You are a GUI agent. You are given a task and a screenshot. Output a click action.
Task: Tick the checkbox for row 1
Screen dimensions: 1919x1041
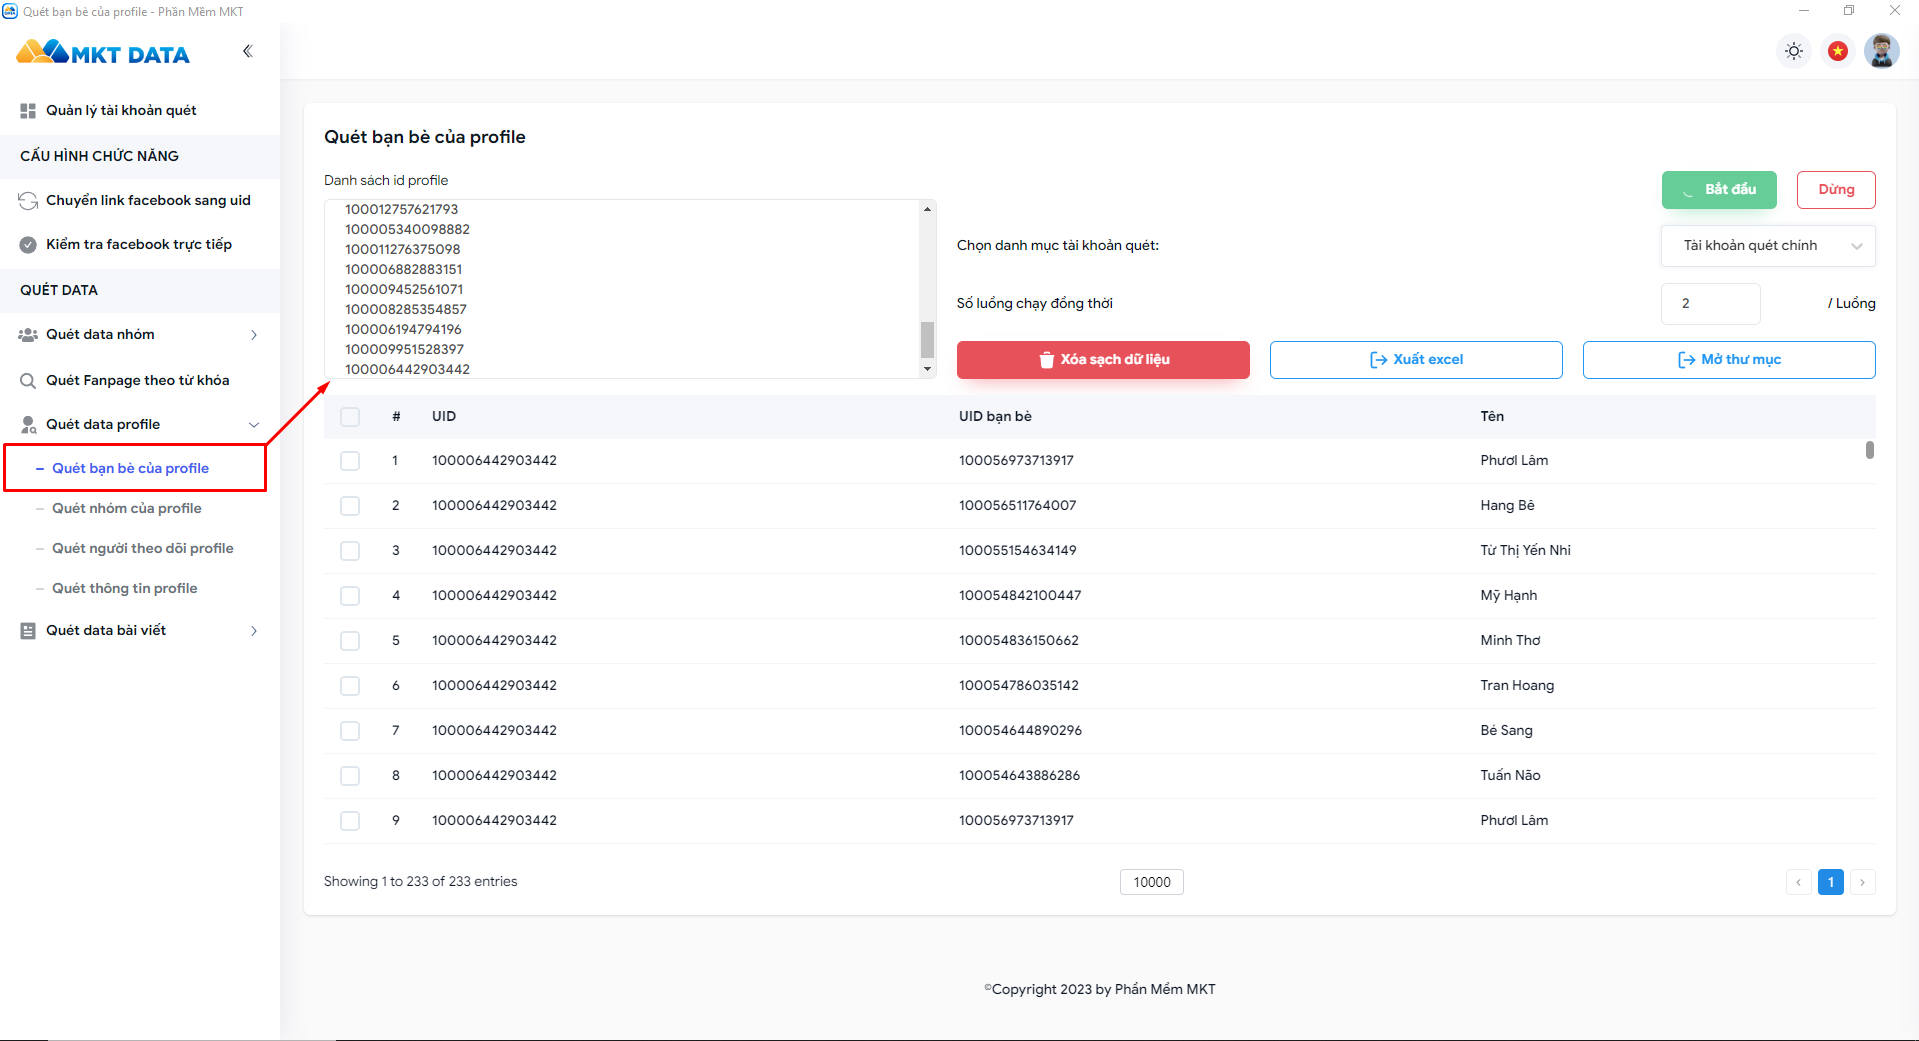coord(350,461)
